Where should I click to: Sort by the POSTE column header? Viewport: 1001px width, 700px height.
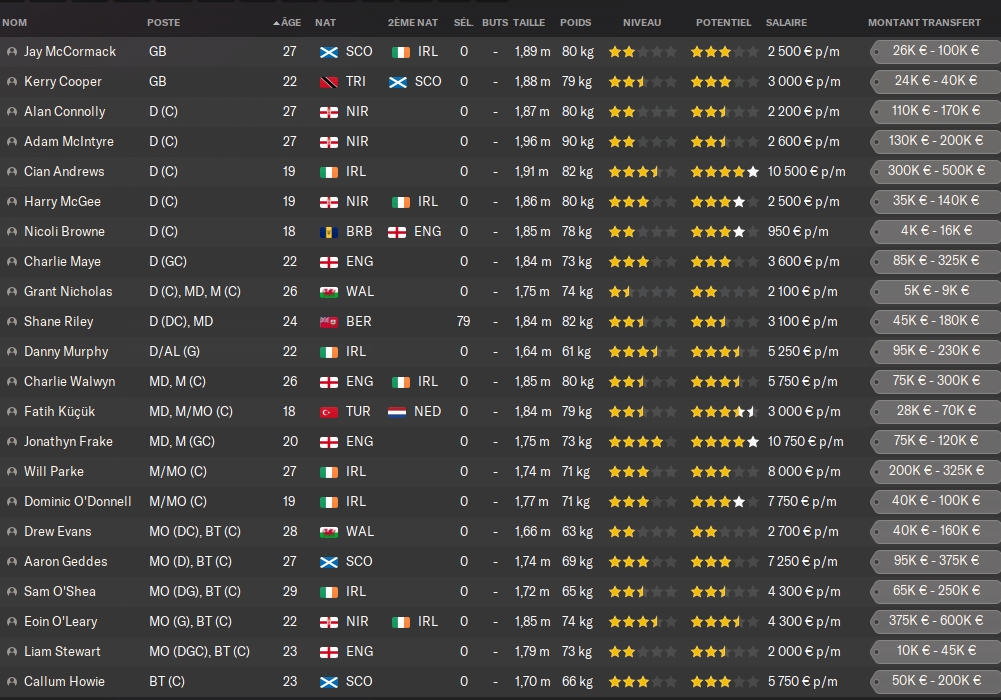point(164,22)
